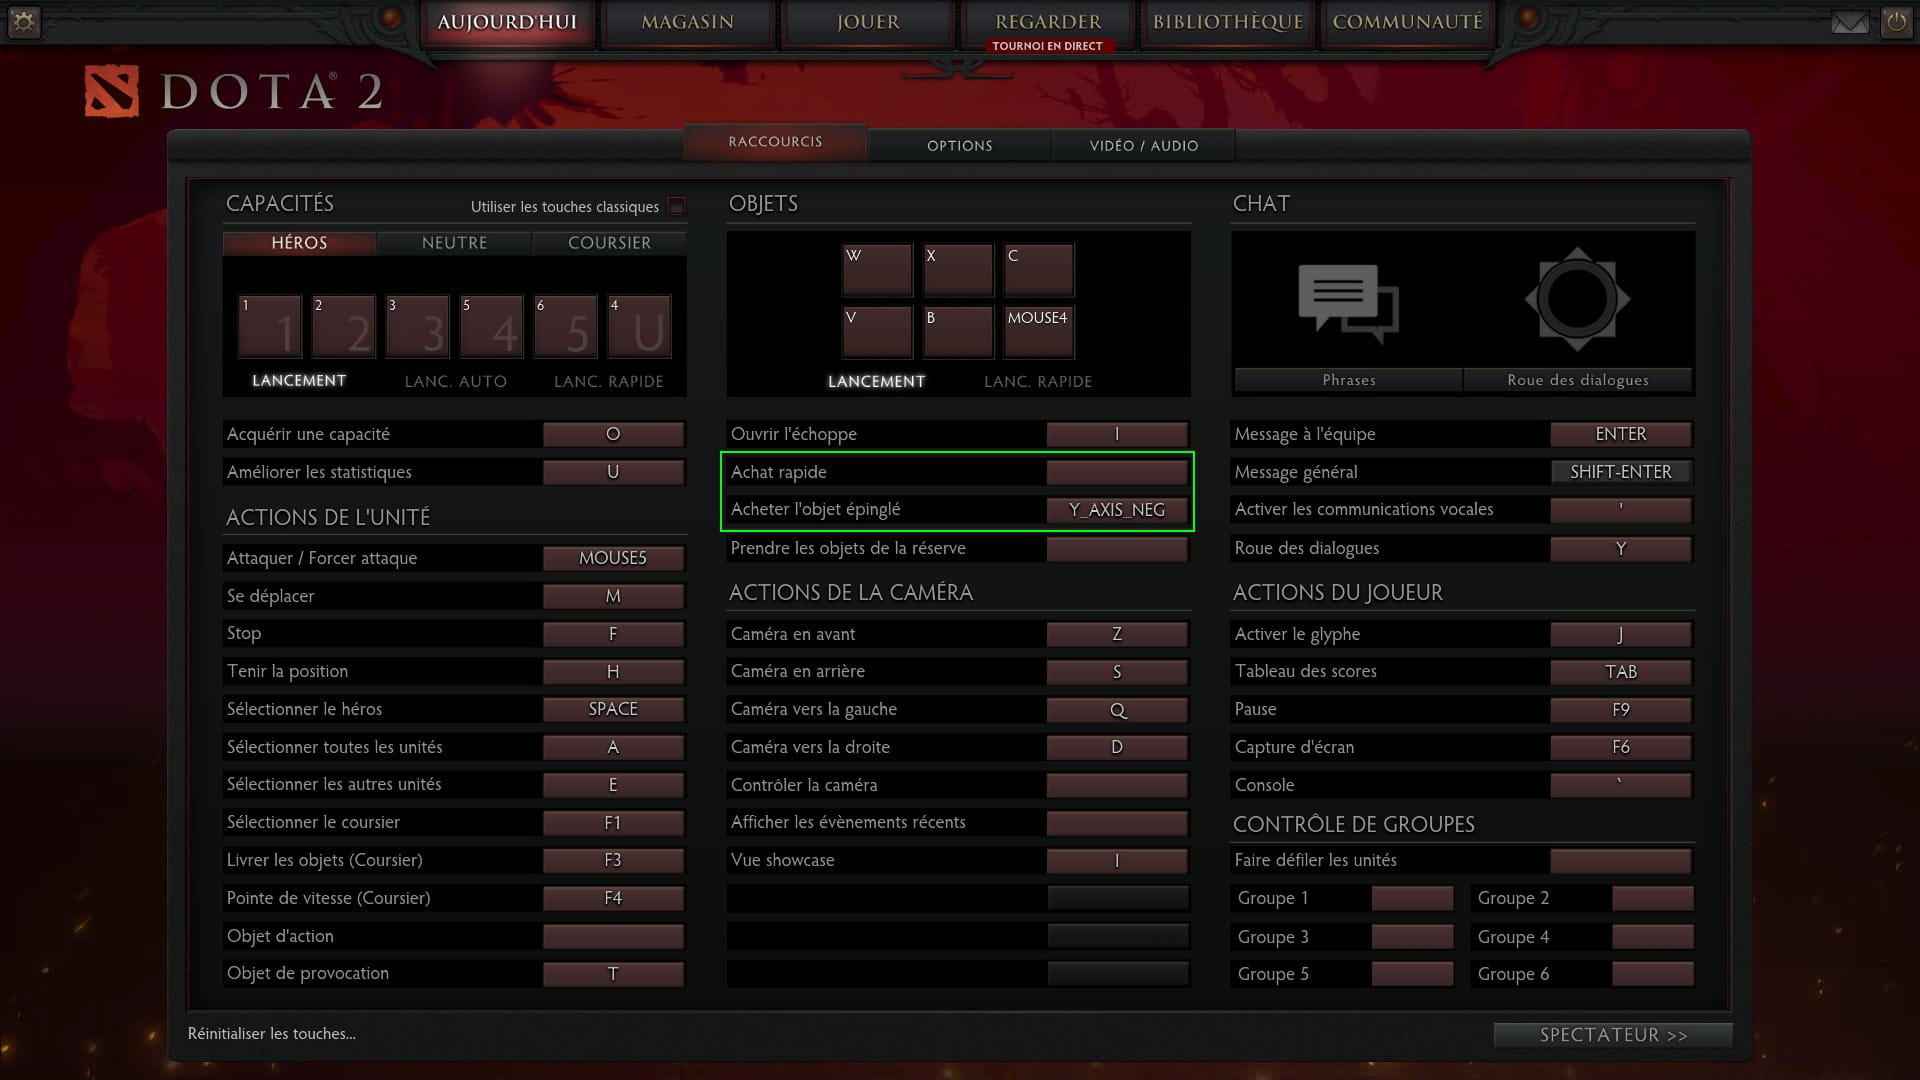The width and height of the screenshot is (1920, 1080).
Task: Open the VIDÉO / AUDIO tab
Action: tap(1143, 146)
